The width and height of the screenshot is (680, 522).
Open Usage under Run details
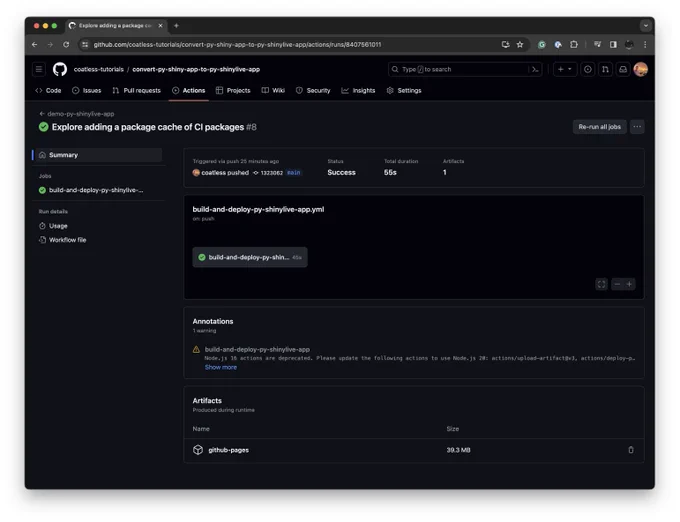click(54, 226)
